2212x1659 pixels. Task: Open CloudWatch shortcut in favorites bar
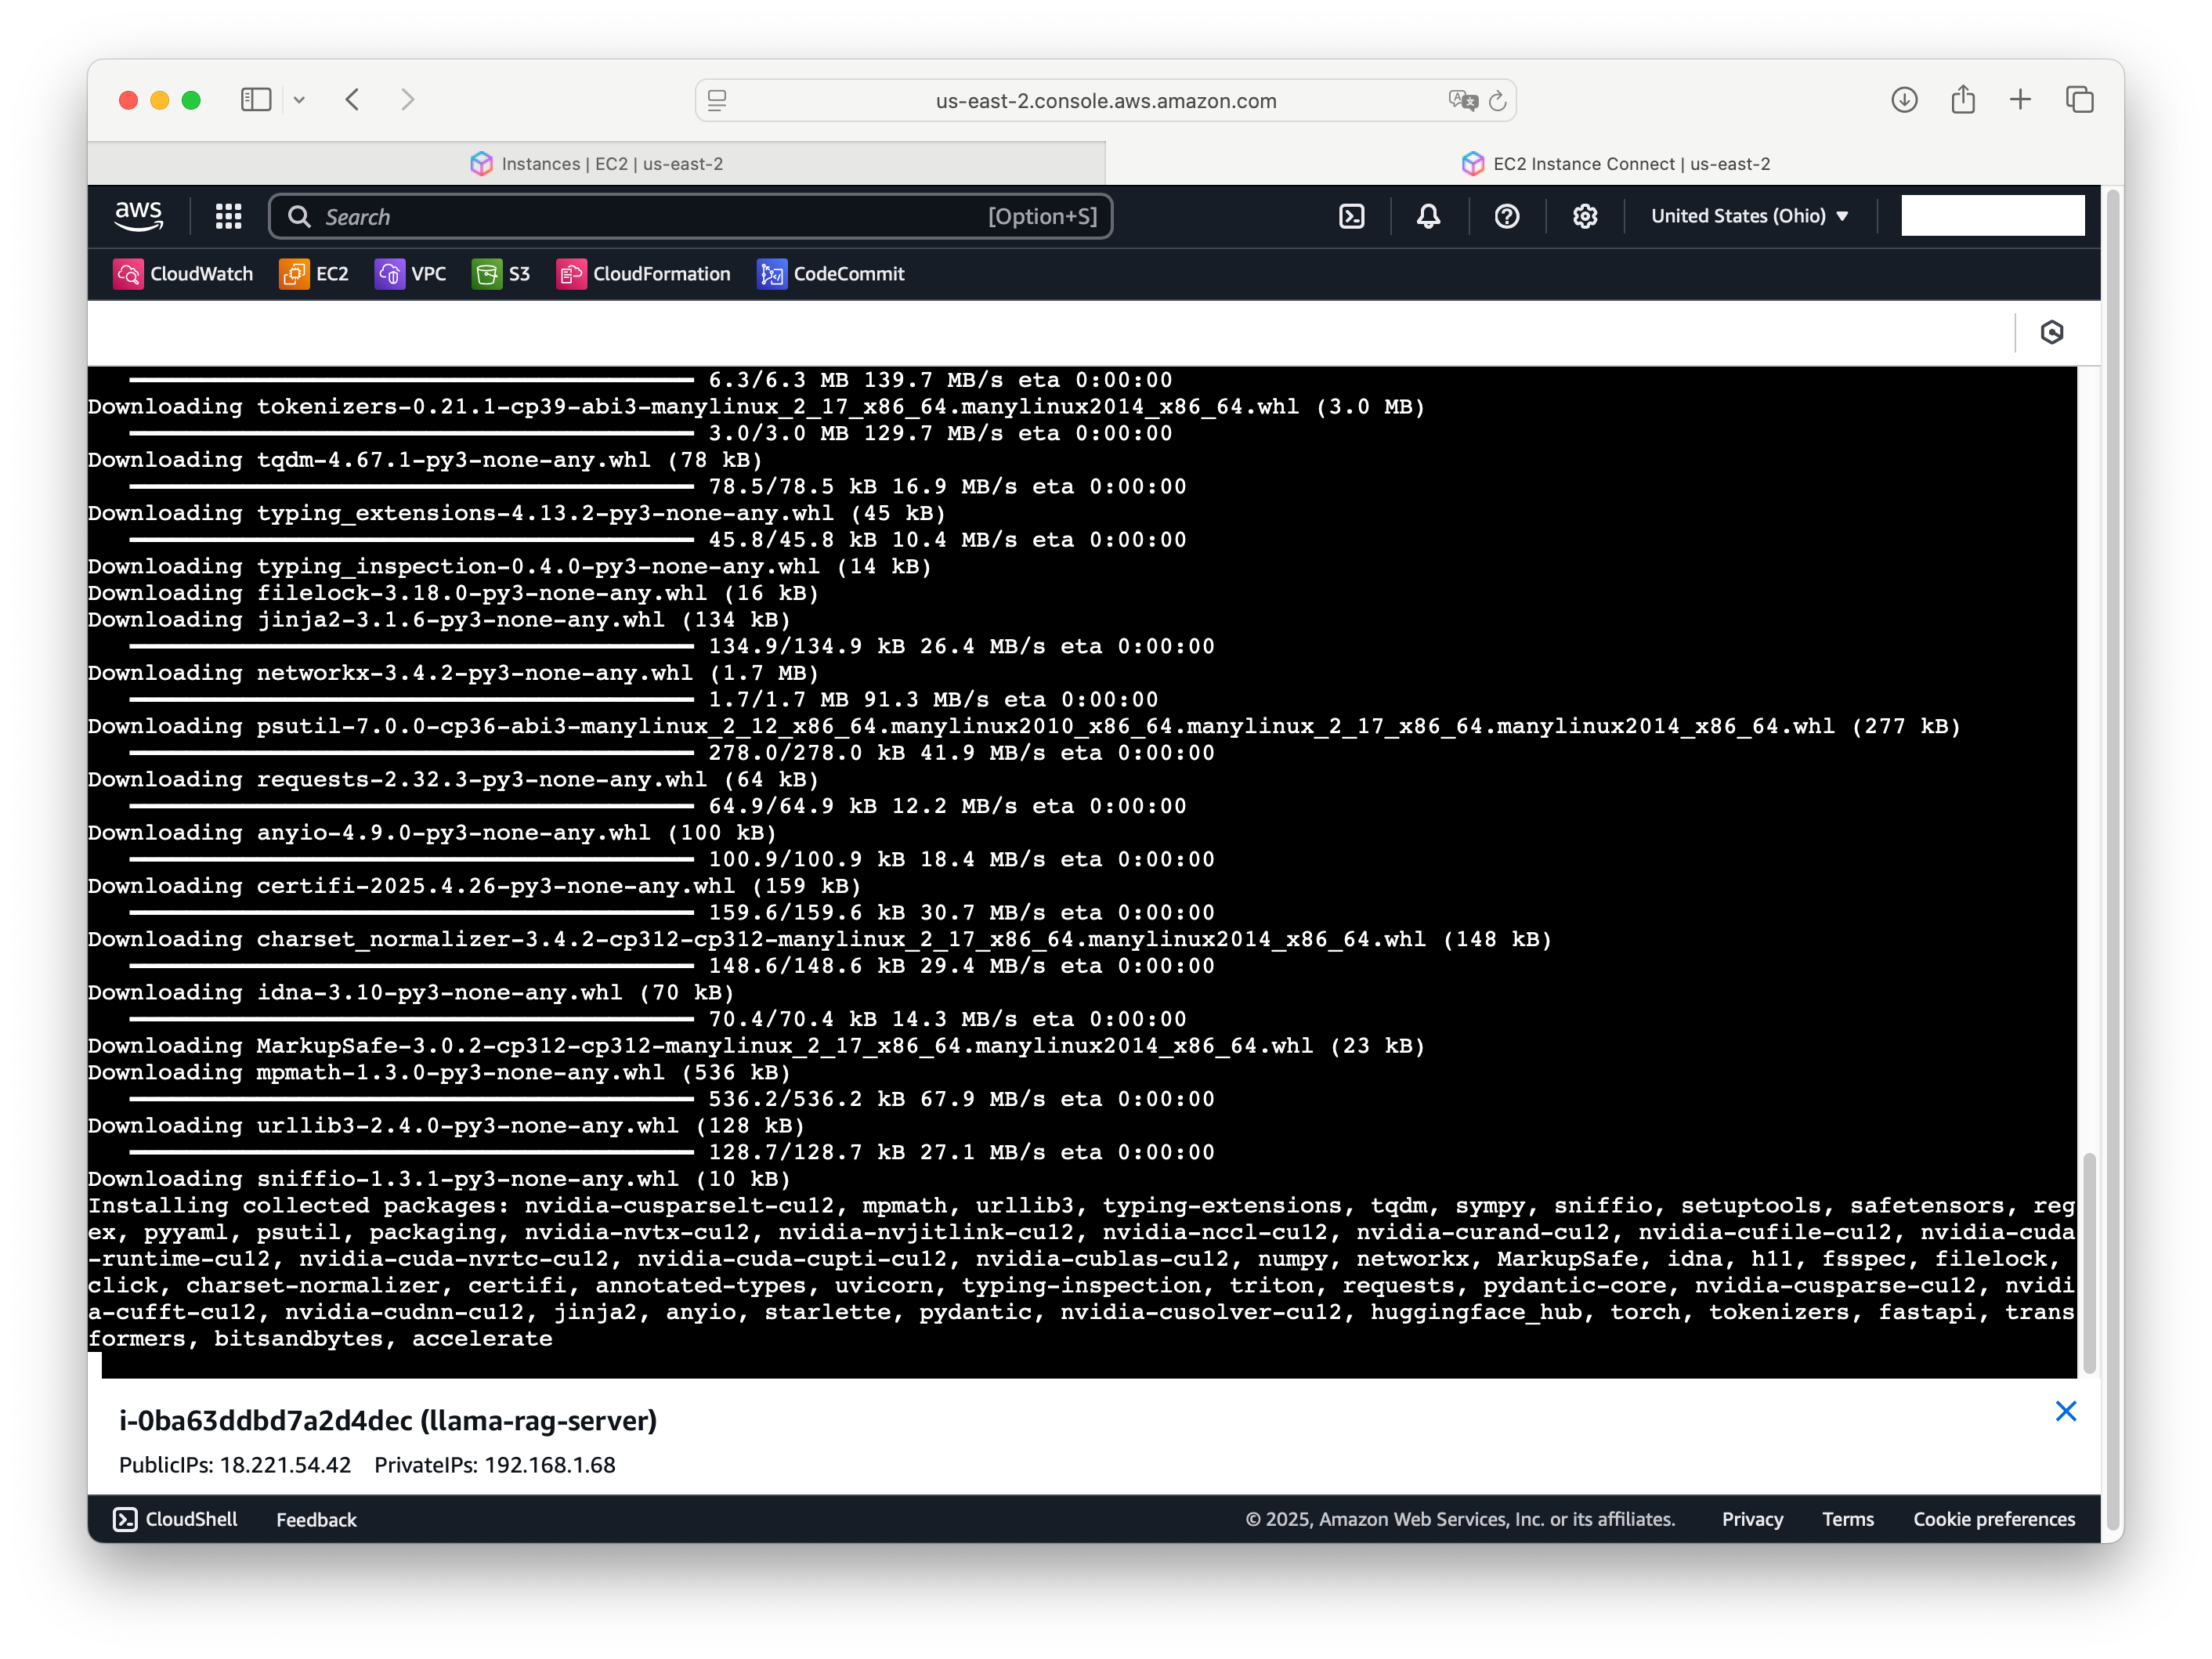pos(183,274)
